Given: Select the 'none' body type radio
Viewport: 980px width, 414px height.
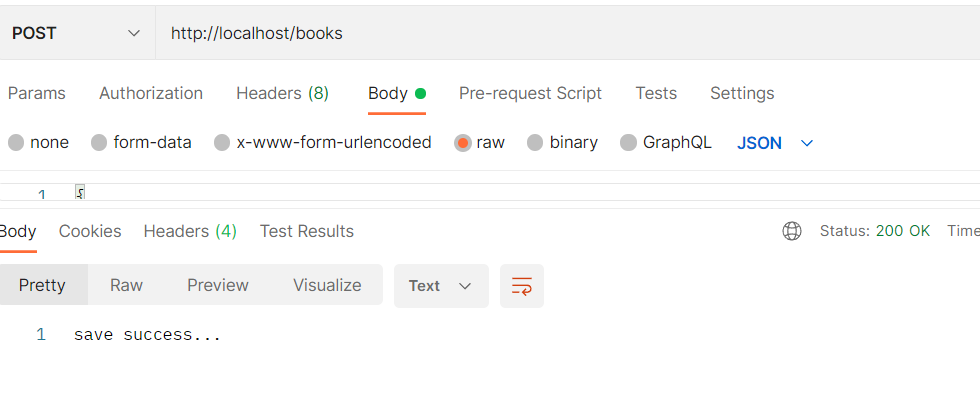Looking at the screenshot, I should coord(16,143).
